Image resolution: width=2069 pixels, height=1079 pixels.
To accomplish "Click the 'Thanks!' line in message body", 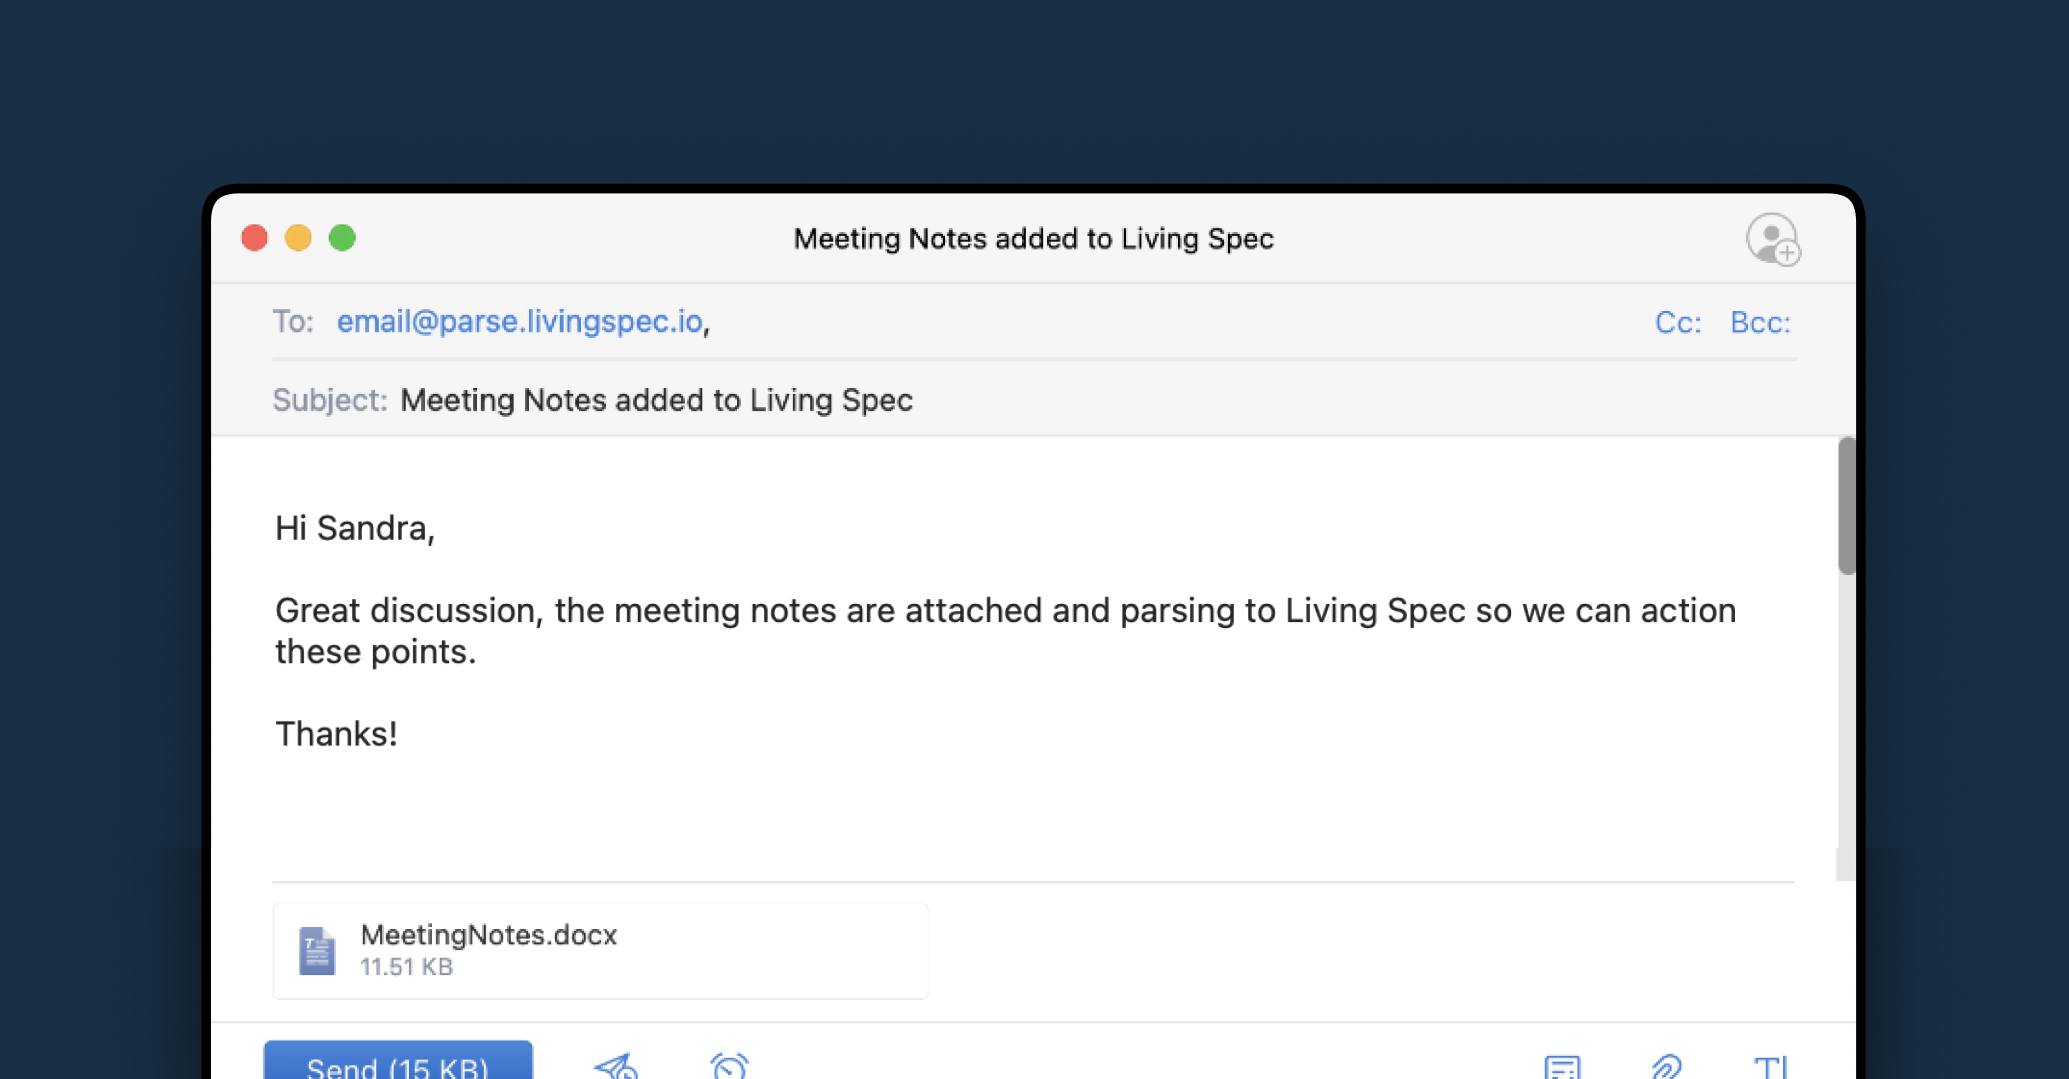I will (336, 734).
